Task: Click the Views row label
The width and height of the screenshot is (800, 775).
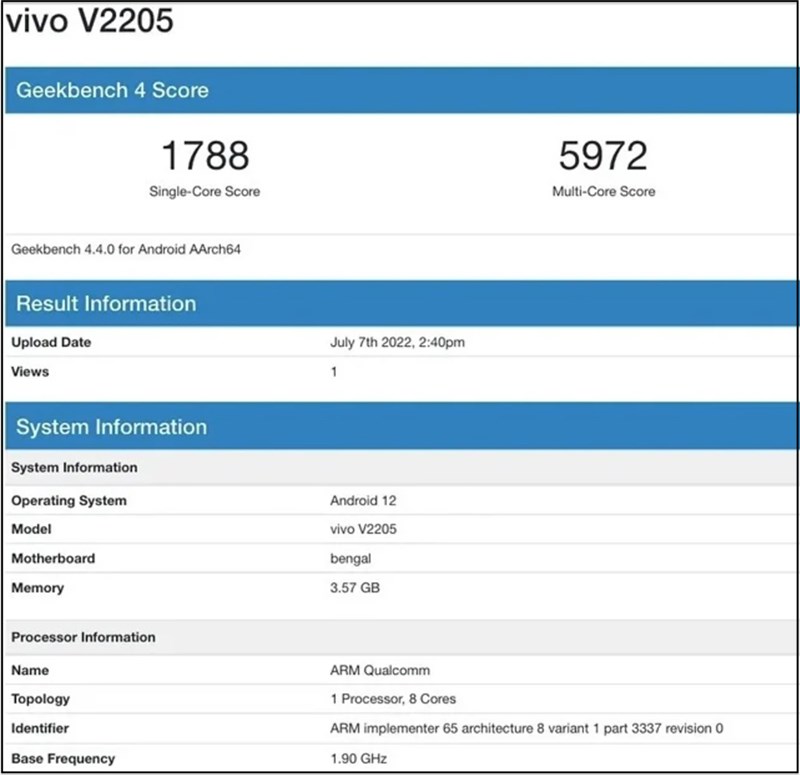Action: pos(30,371)
